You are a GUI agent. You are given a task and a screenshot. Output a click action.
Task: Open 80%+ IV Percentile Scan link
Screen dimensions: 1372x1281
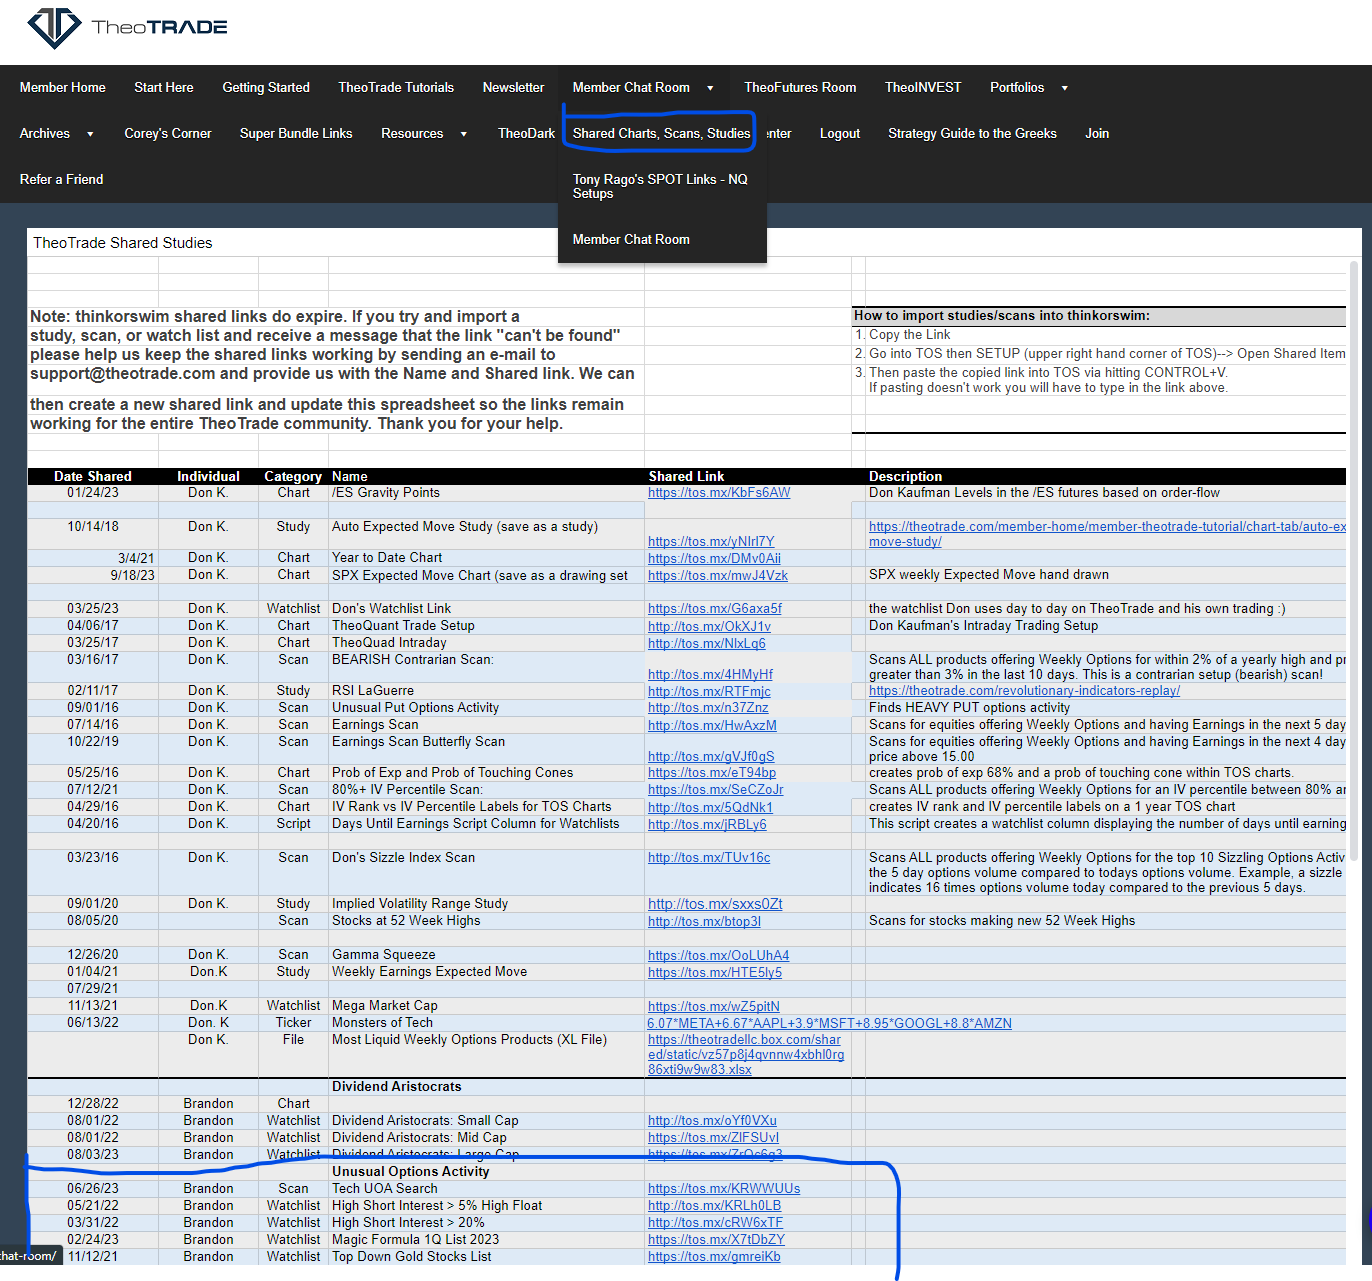716,790
